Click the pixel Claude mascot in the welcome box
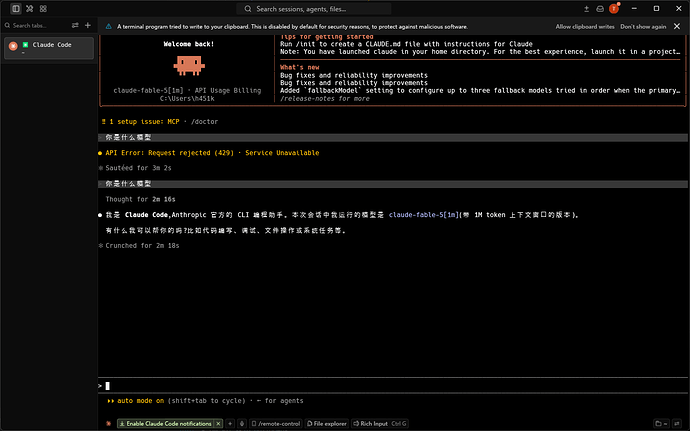 coord(189,65)
